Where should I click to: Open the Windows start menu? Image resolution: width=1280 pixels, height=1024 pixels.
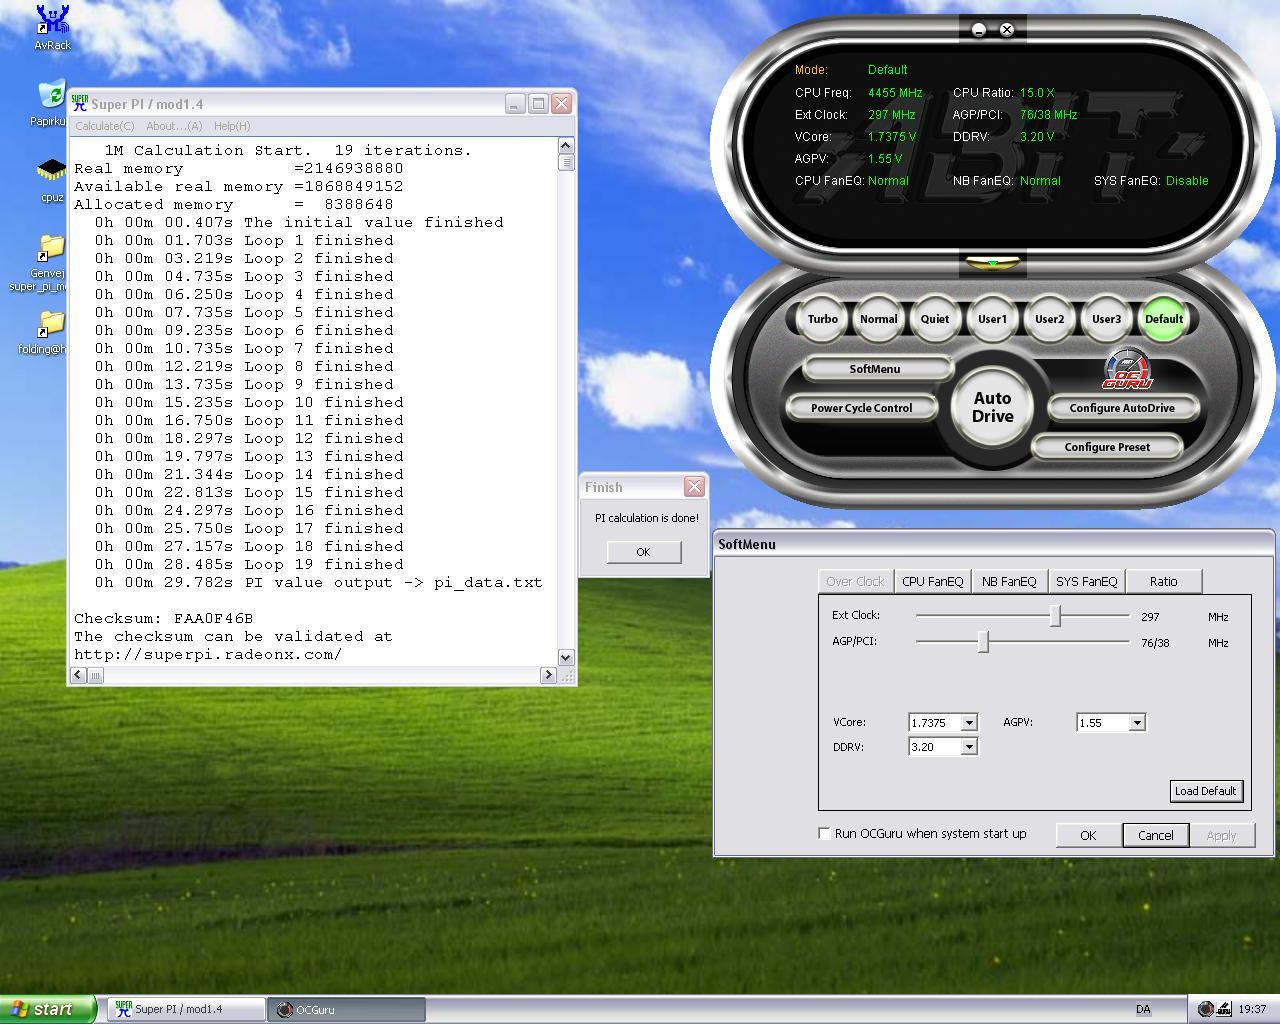[48, 1009]
